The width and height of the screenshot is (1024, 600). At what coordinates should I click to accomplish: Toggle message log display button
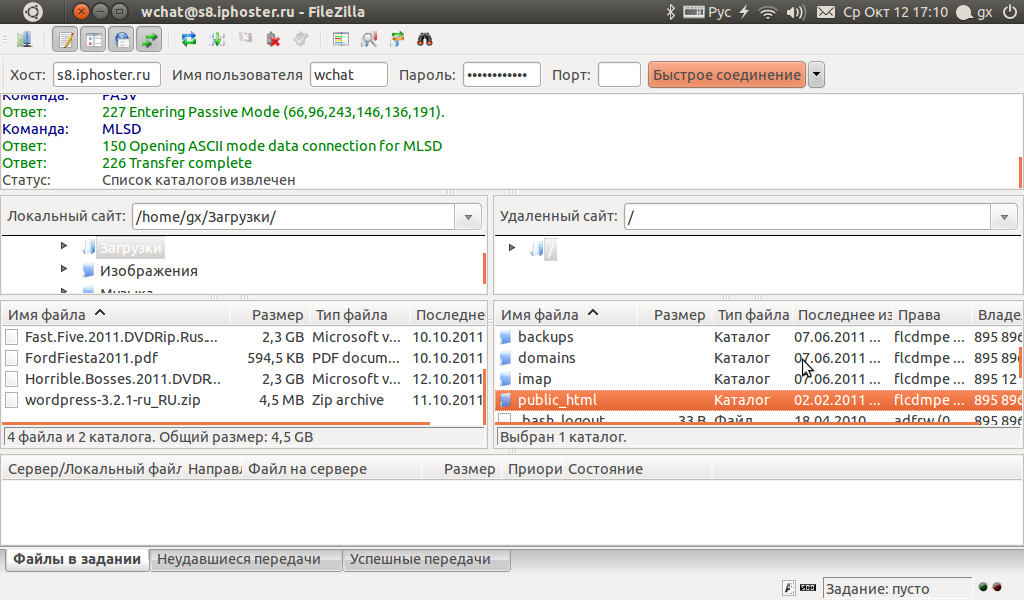(66, 40)
